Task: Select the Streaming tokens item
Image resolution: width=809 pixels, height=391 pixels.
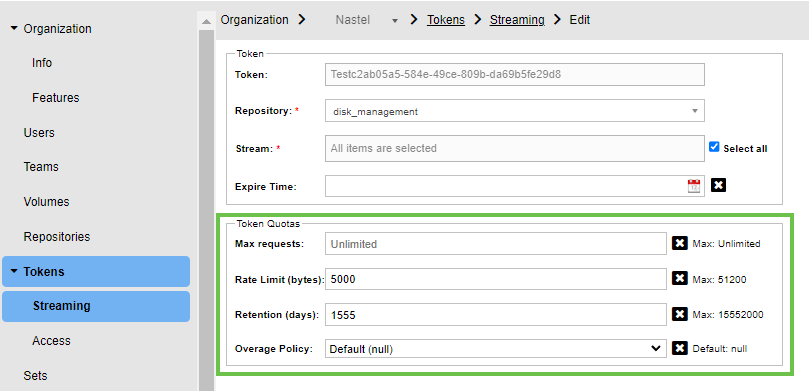Action: (96, 306)
